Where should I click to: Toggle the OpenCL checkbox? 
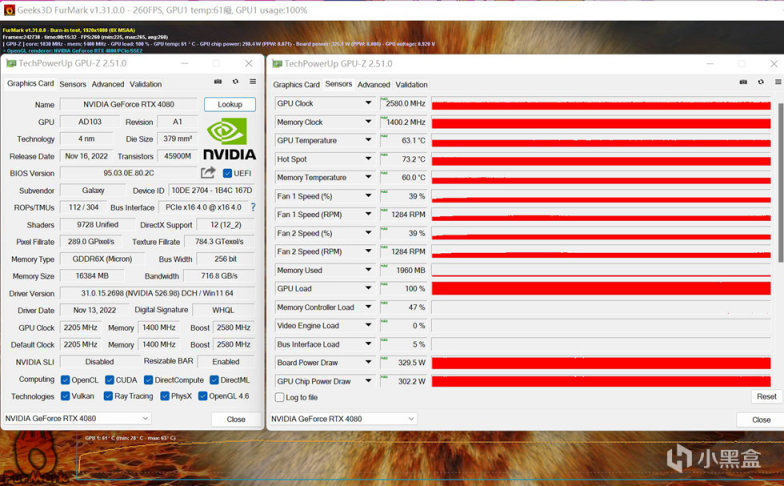pos(65,380)
